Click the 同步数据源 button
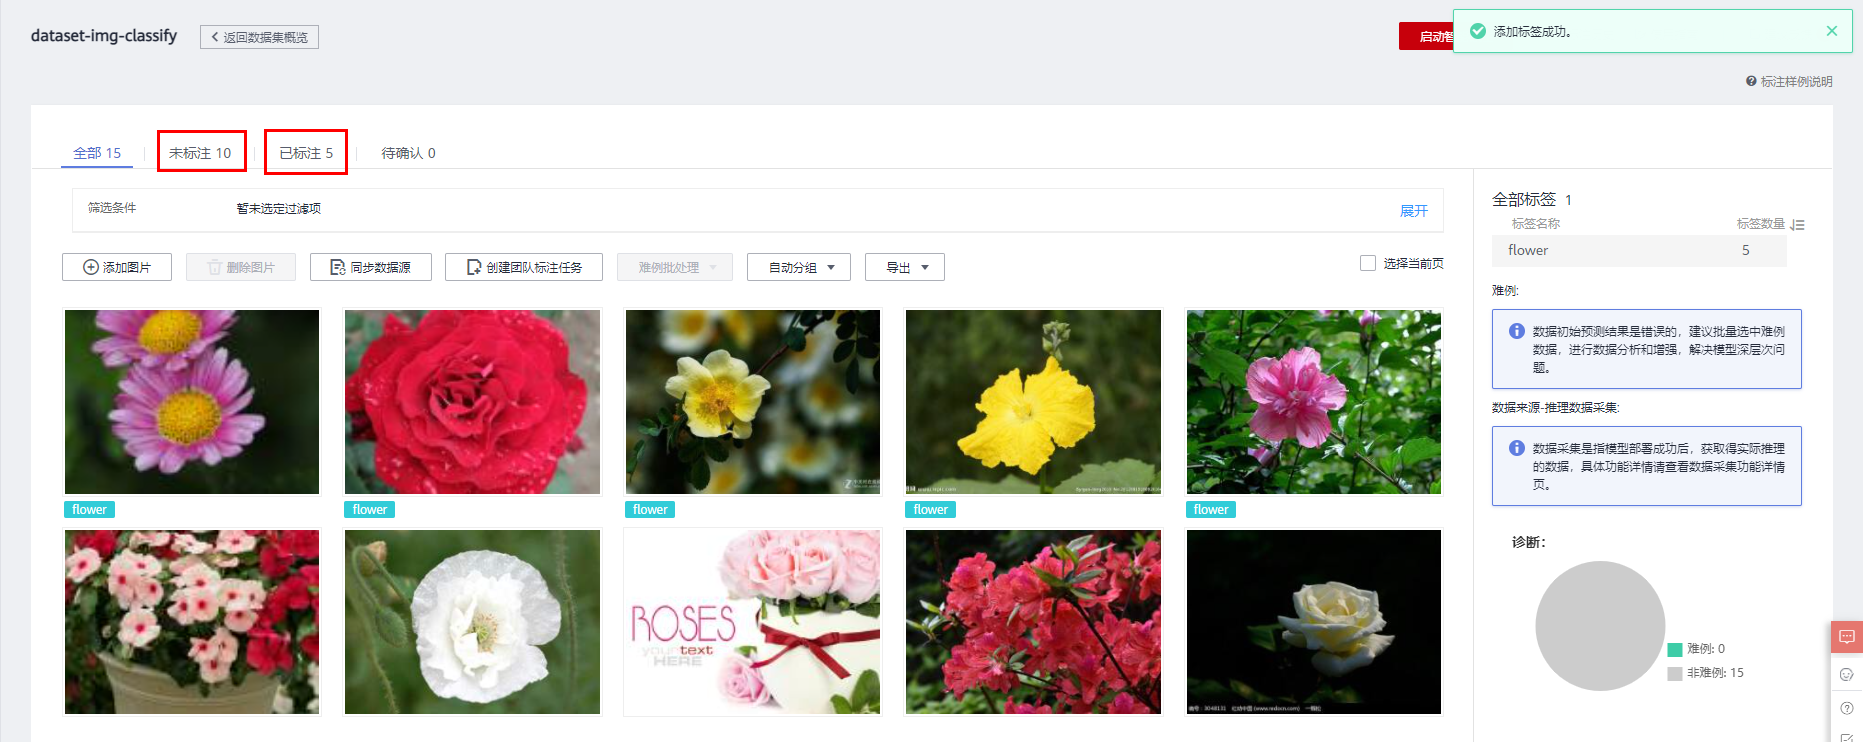 point(371,267)
